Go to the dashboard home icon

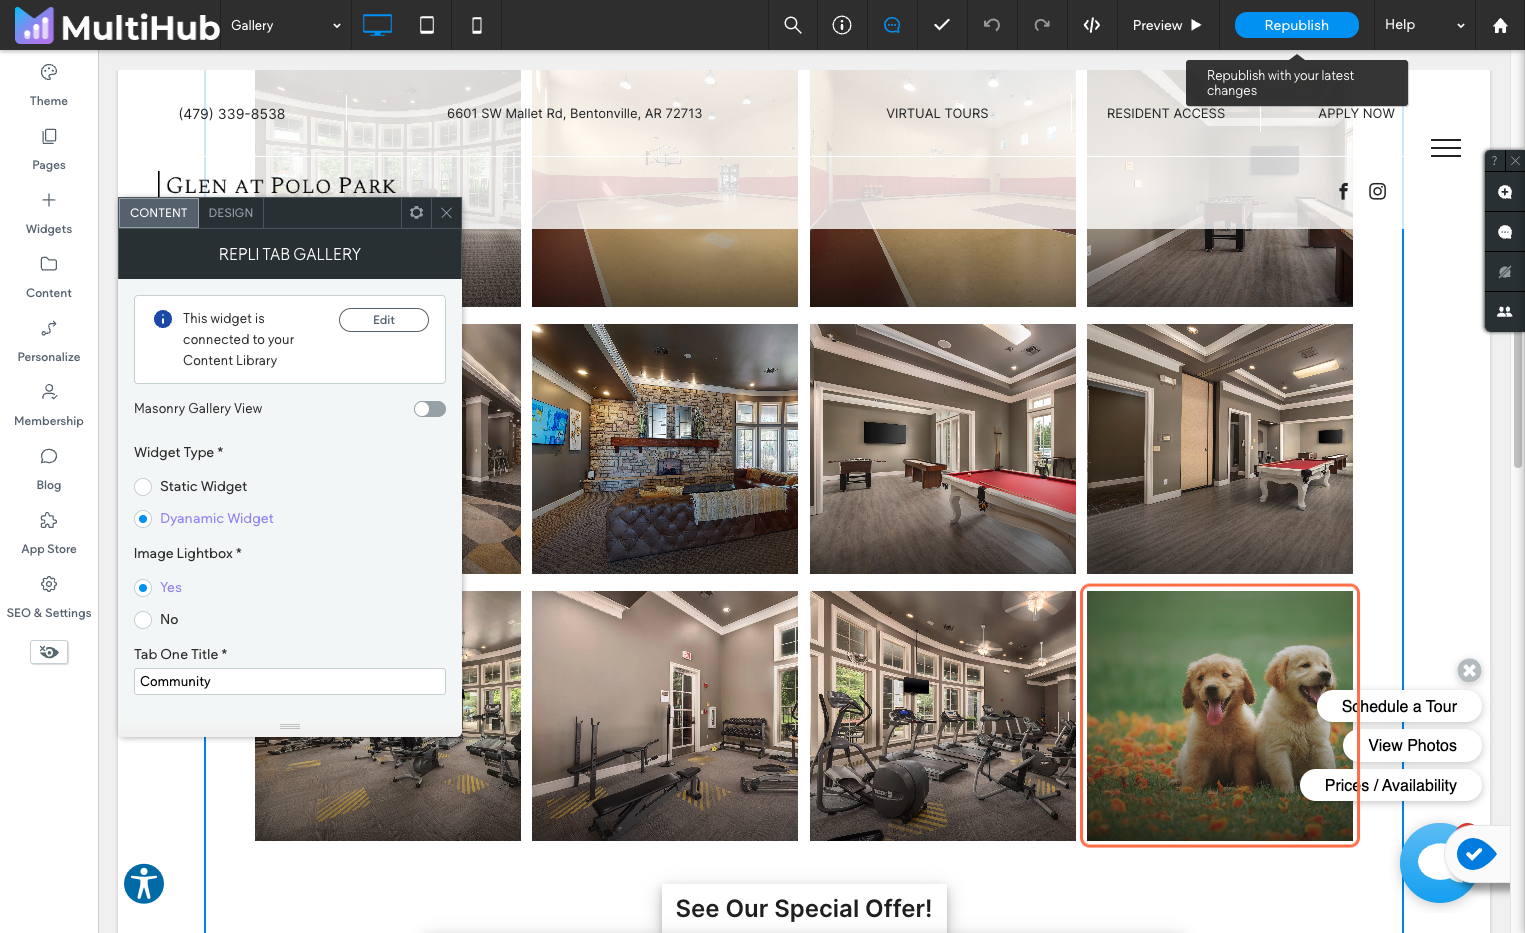pos(1500,25)
